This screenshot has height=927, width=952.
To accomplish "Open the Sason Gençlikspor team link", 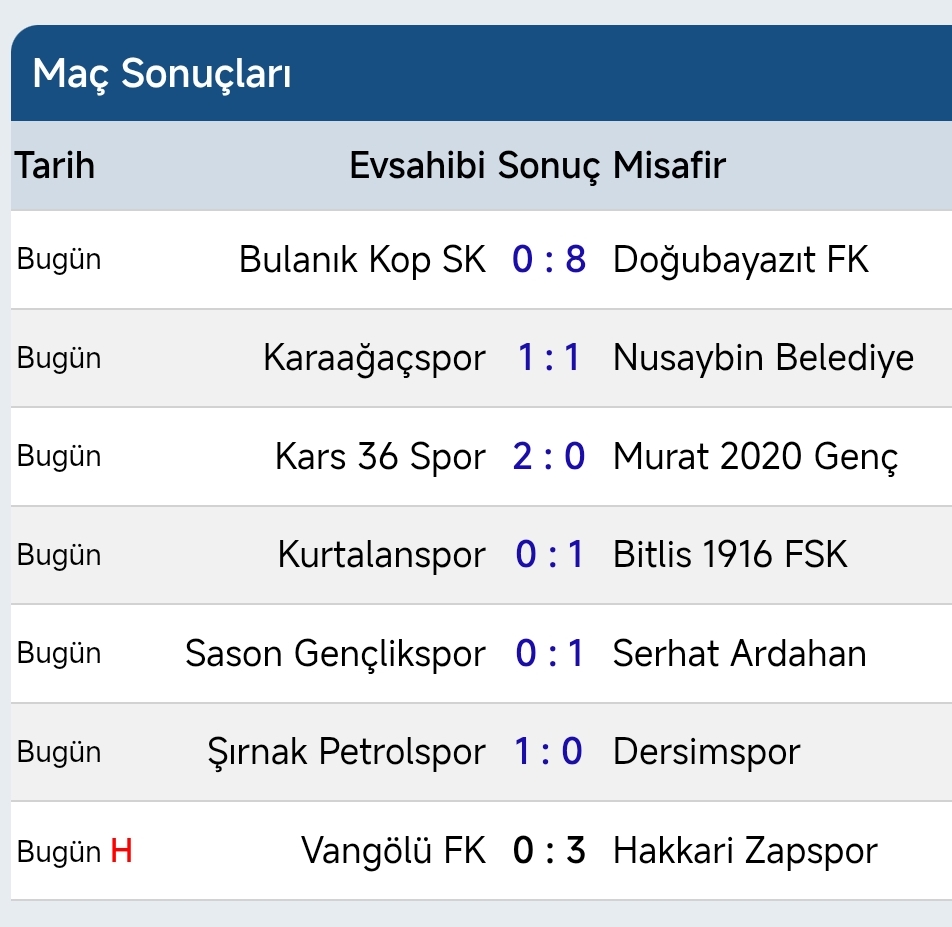I will pos(335,654).
